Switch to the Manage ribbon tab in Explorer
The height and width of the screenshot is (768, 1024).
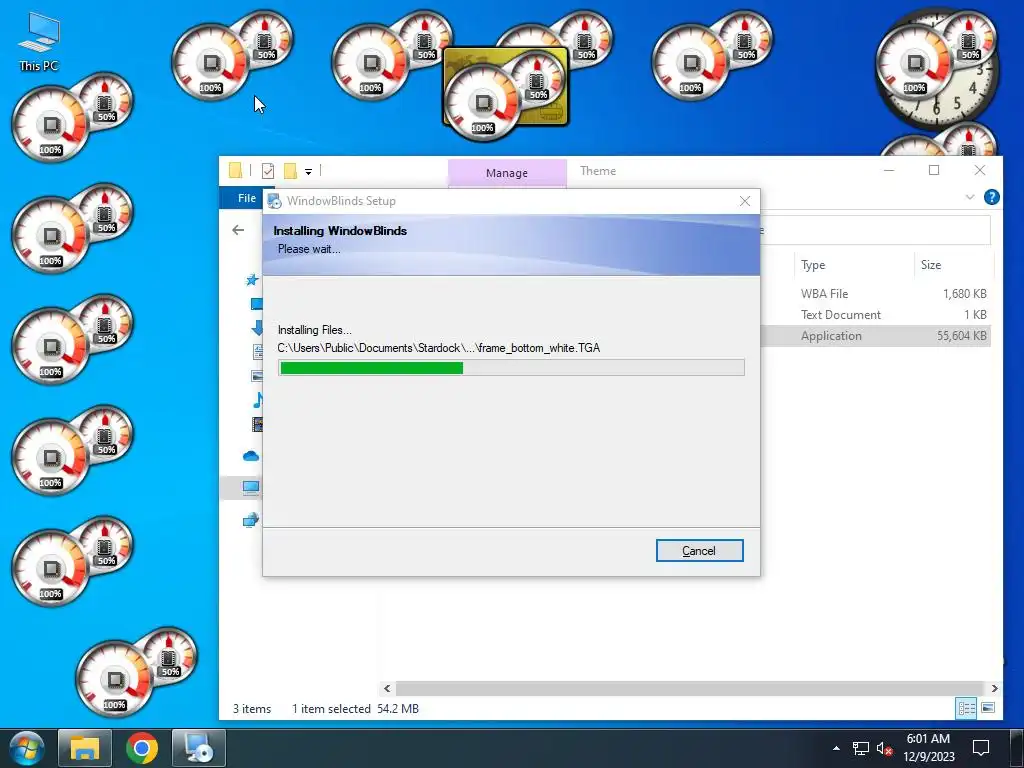(x=507, y=173)
